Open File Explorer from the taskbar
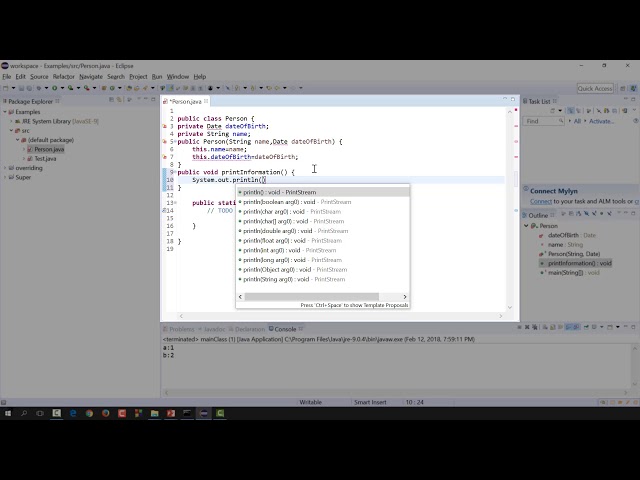 (x=154, y=413)
